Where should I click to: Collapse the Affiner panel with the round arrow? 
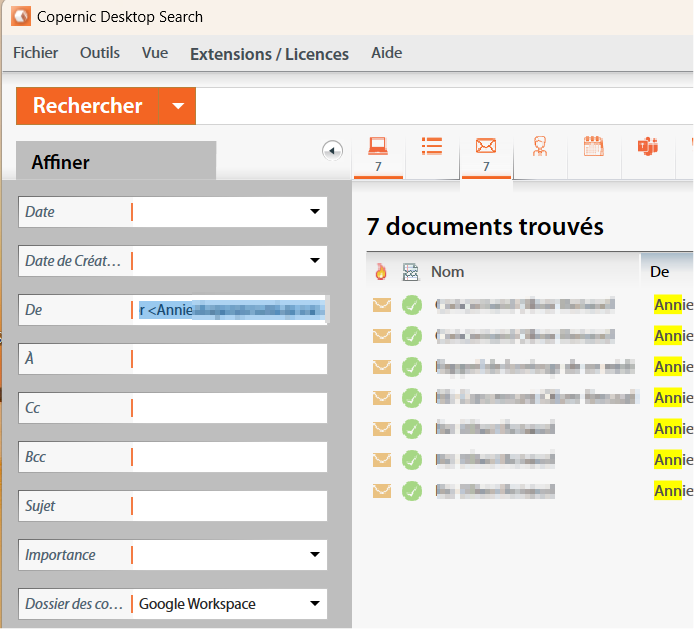tap(333, 150)
